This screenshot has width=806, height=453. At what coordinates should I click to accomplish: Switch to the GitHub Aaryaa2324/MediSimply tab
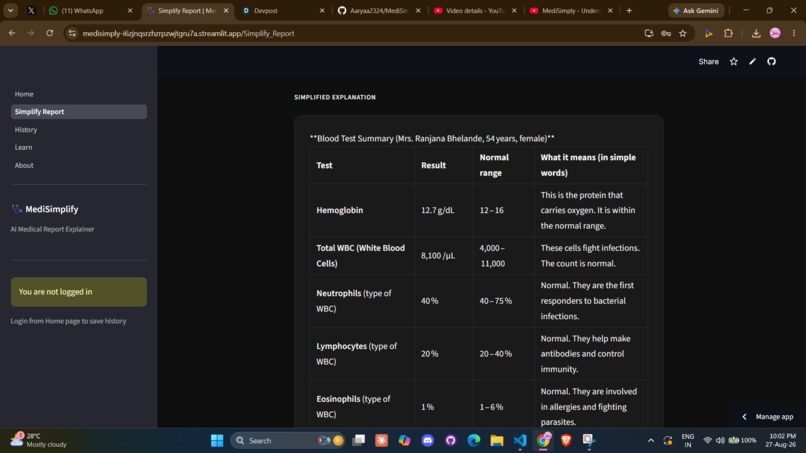click(379, 10)
